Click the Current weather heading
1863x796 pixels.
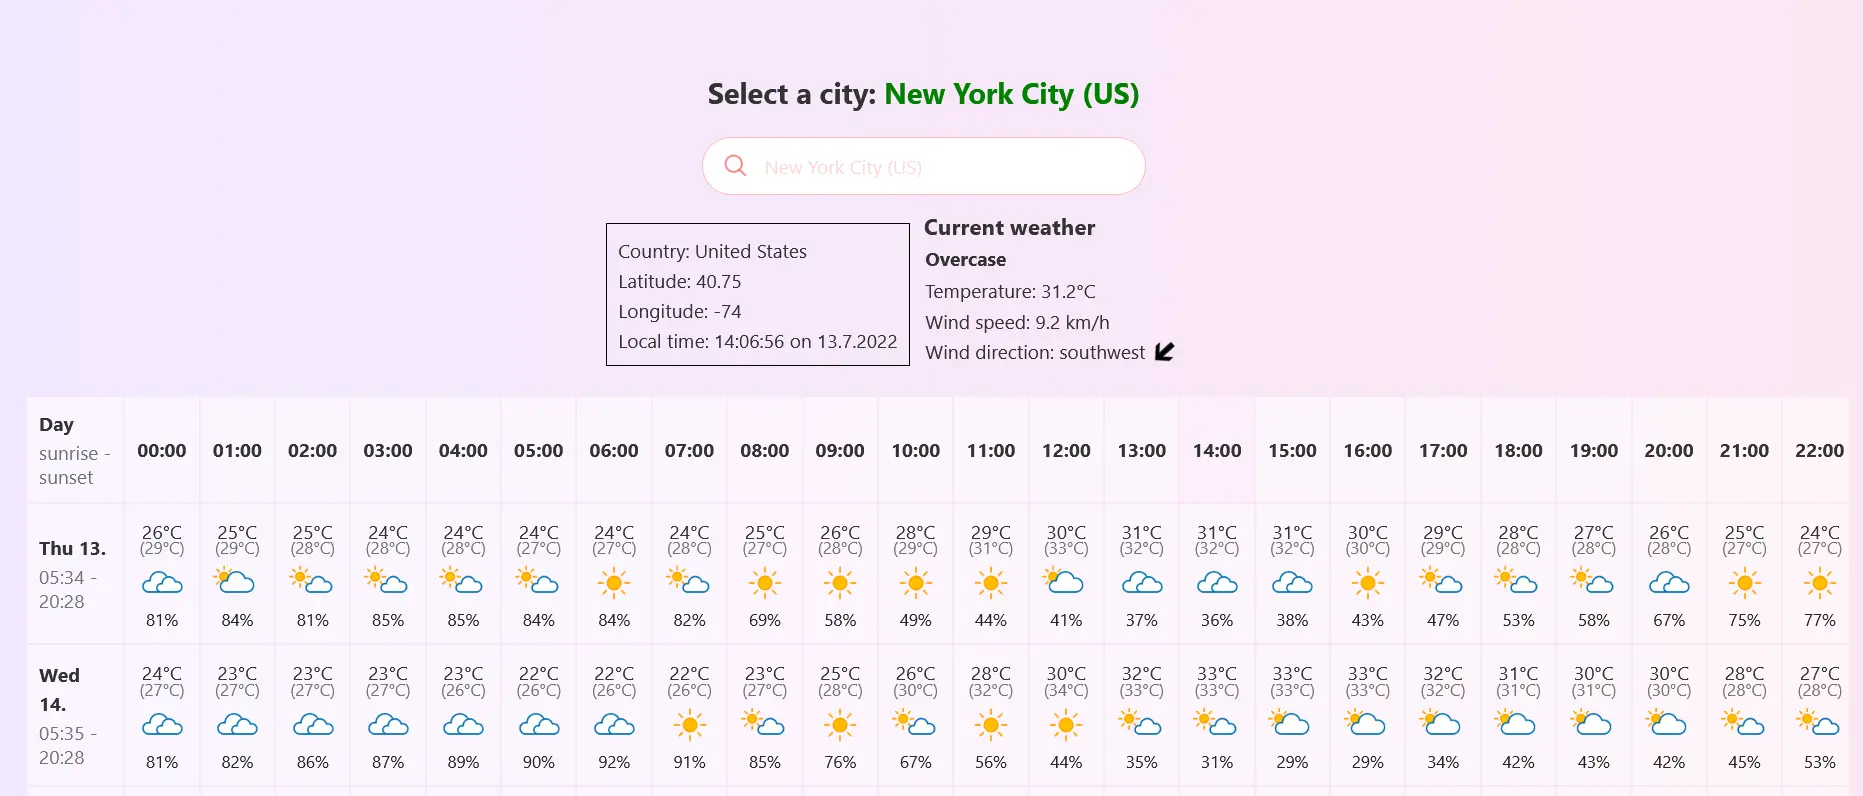tap(1009, 228)
